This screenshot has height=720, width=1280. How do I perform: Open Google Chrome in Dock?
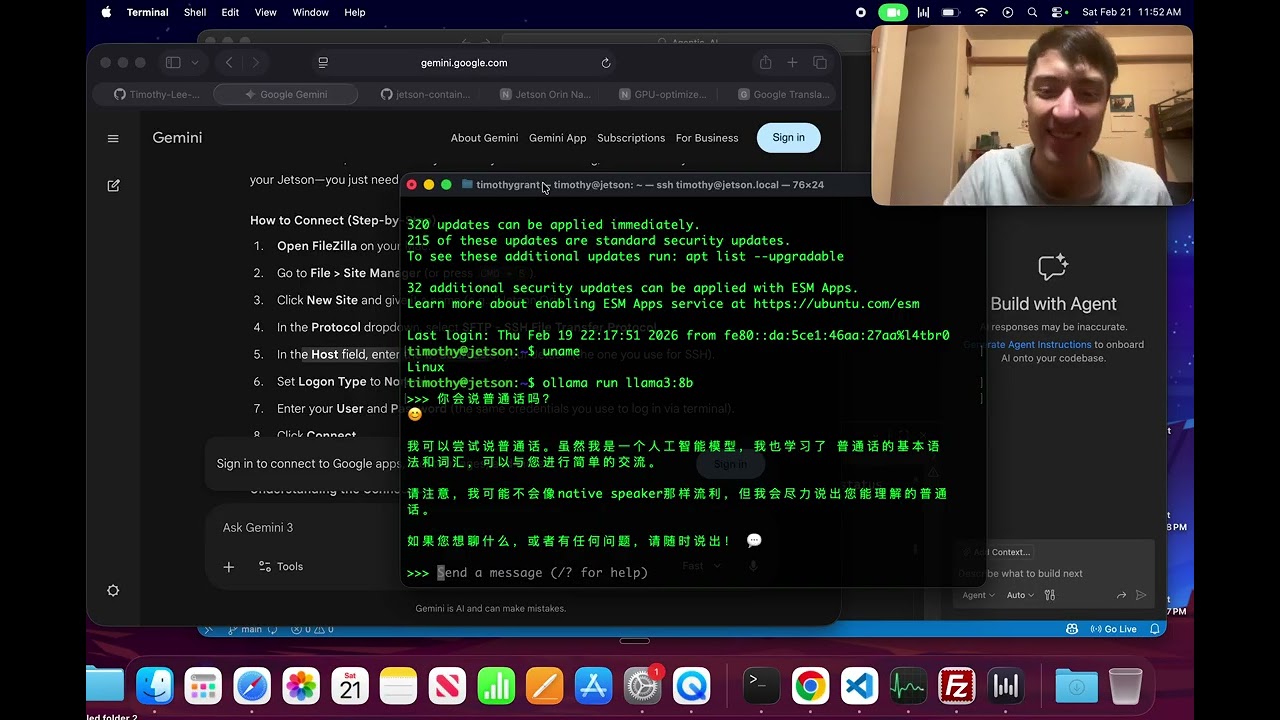810,686
